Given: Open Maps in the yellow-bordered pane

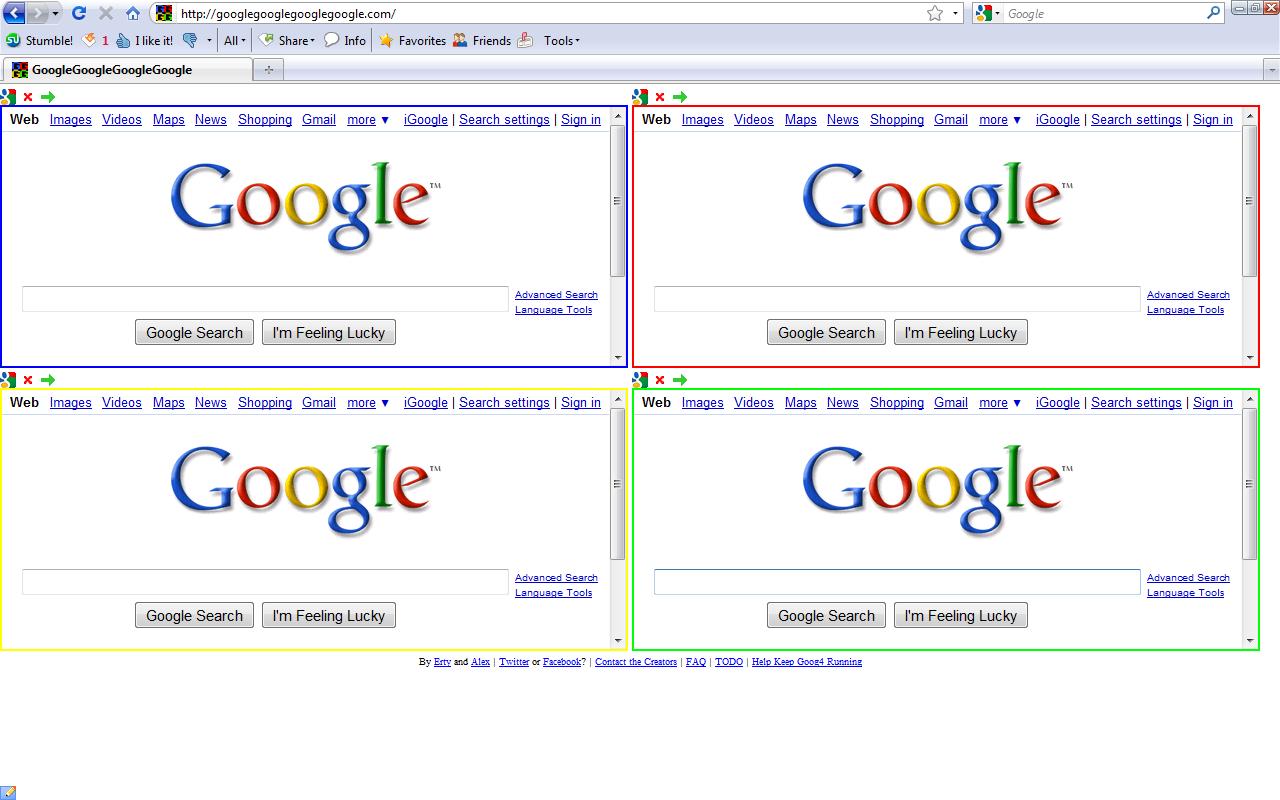Looking at the screenshot, I should (x=169, y=403).
